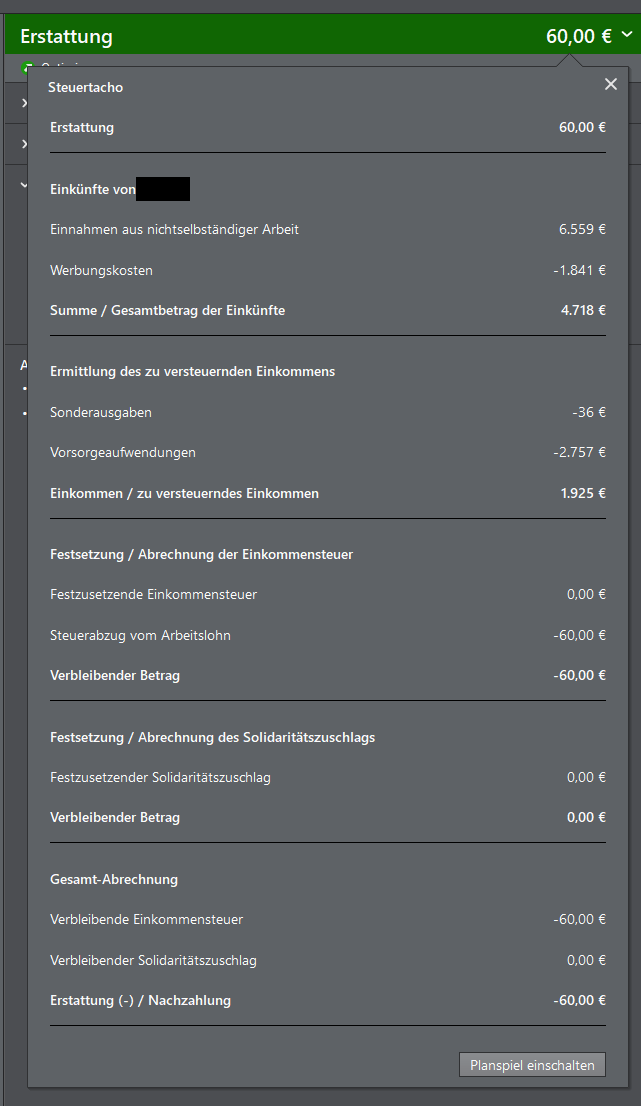Viewport: 641px width, 1106px height.
Task: Expand the topmost collapsed section arrow at left edge
Action: (x=24, y=102)
